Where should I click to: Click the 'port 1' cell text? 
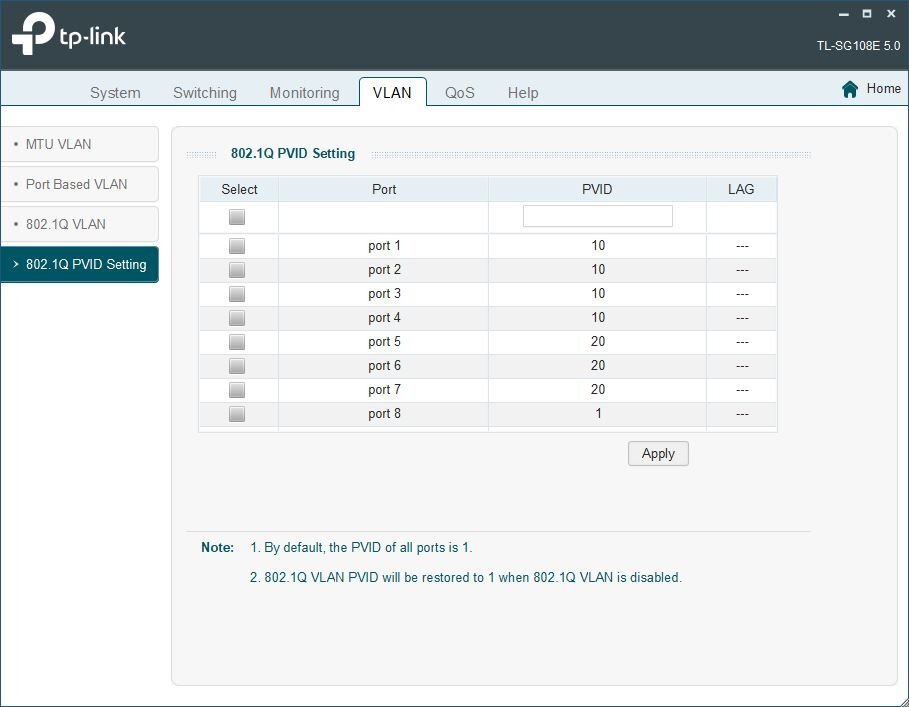tap(384, 246)
